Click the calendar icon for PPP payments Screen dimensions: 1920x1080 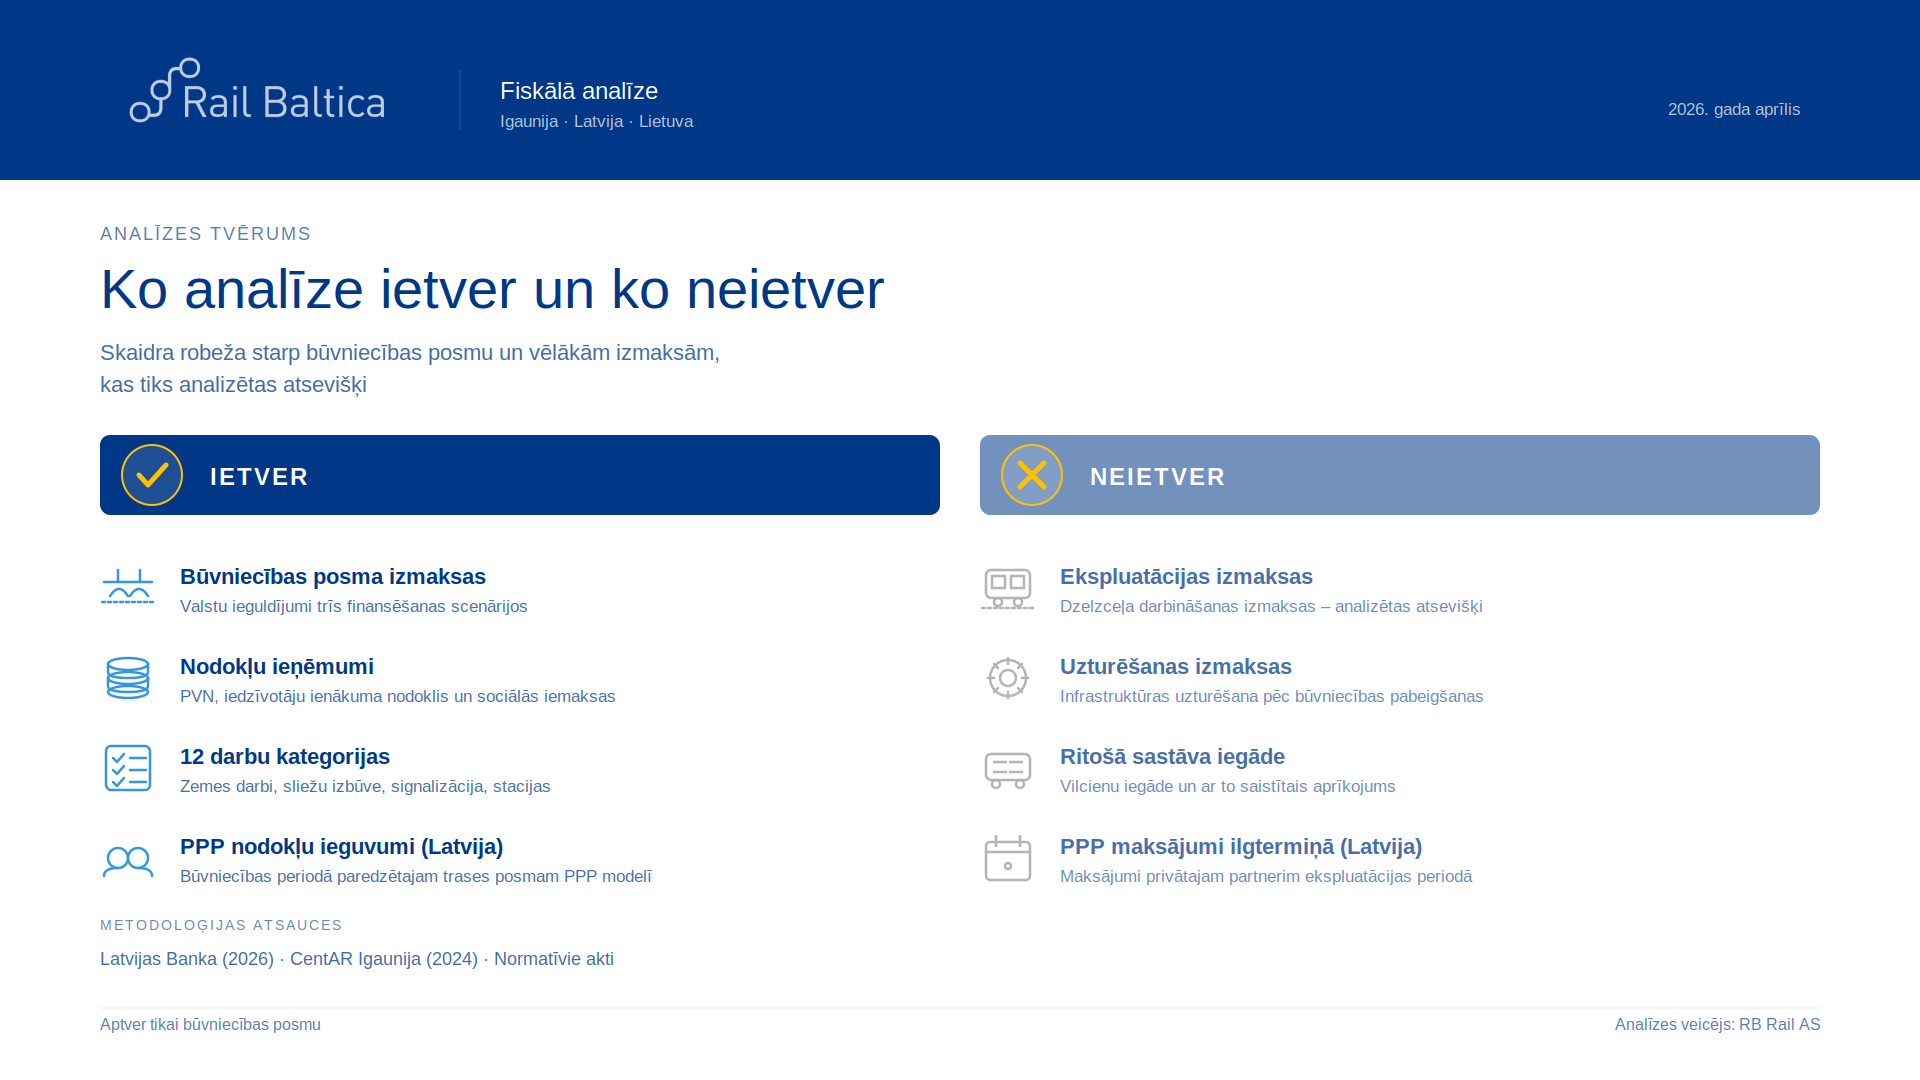1008,859
